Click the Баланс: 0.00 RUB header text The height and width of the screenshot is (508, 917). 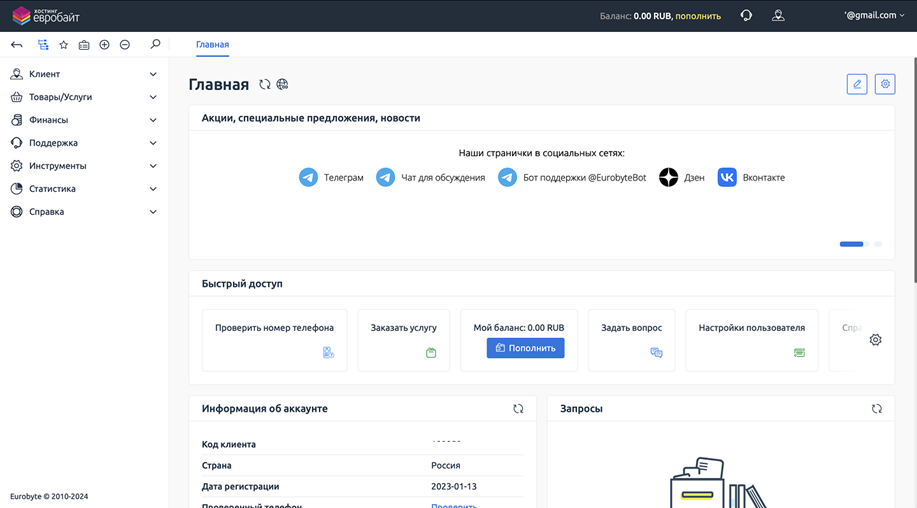coord(635,16)
